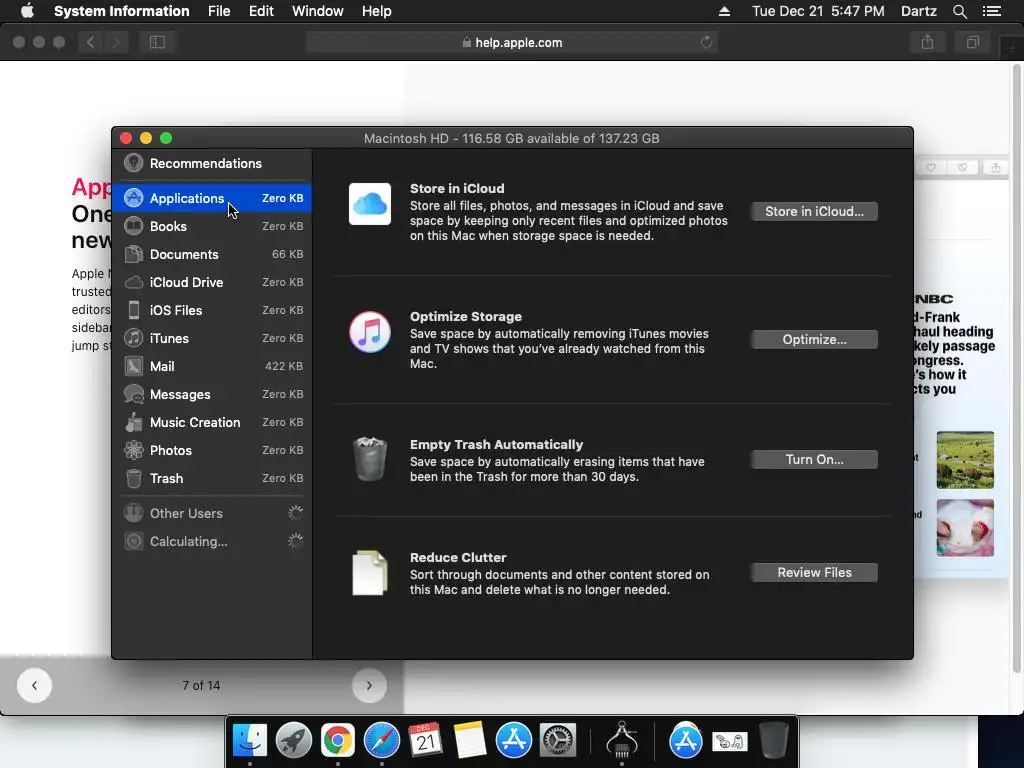
Task: Open the Help menu
Action: tap(377, 11)
